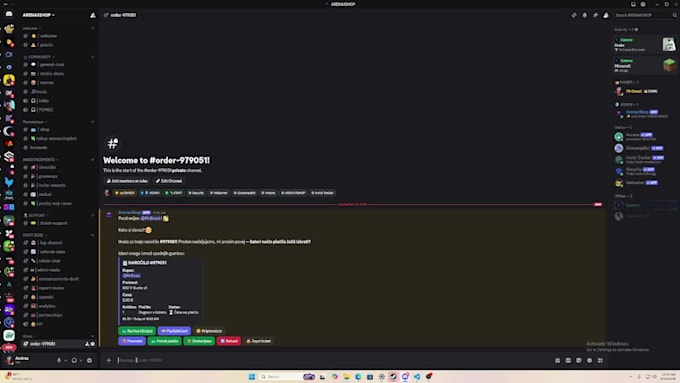
Task: Open the welcome channel
Action: click(59, 36)
